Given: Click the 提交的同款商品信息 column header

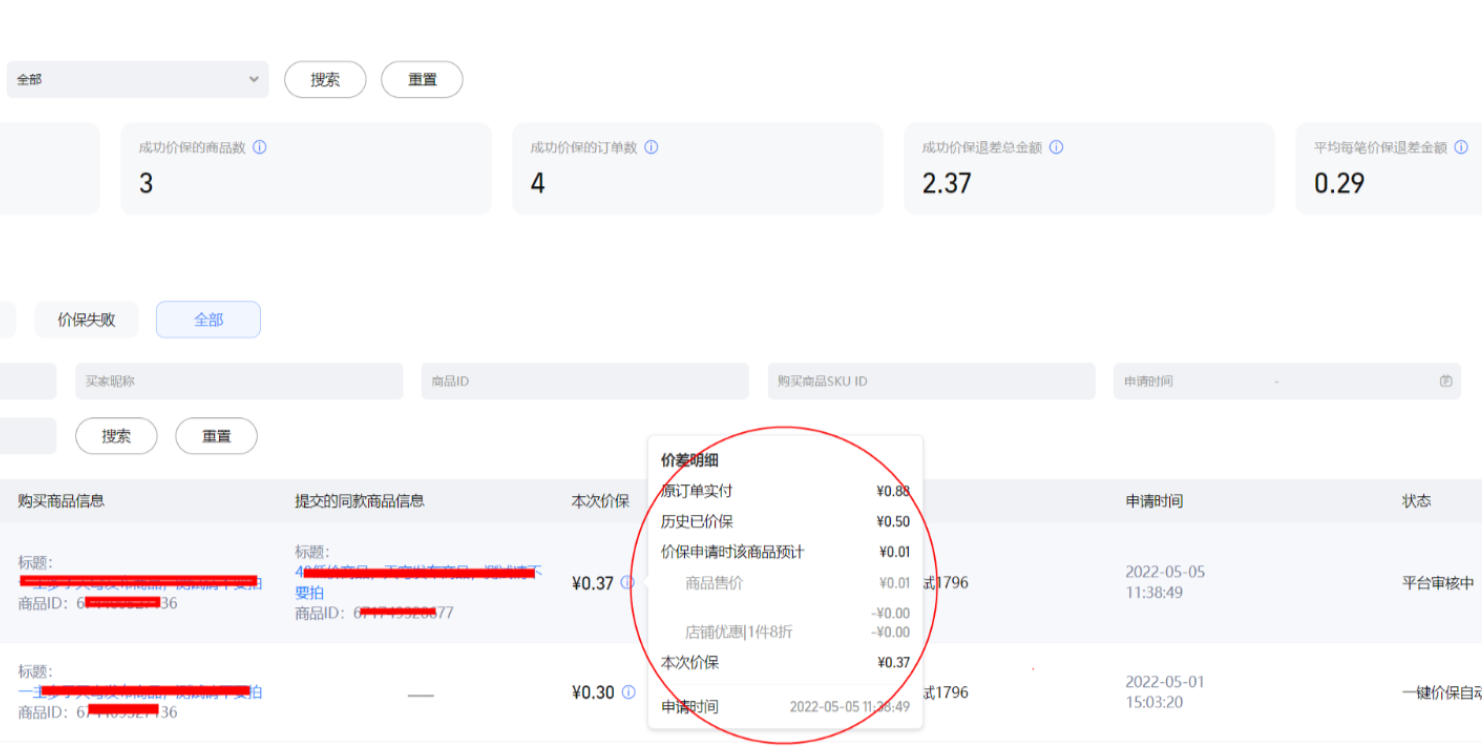Looking at the screenshot, I should pos(359,500).
